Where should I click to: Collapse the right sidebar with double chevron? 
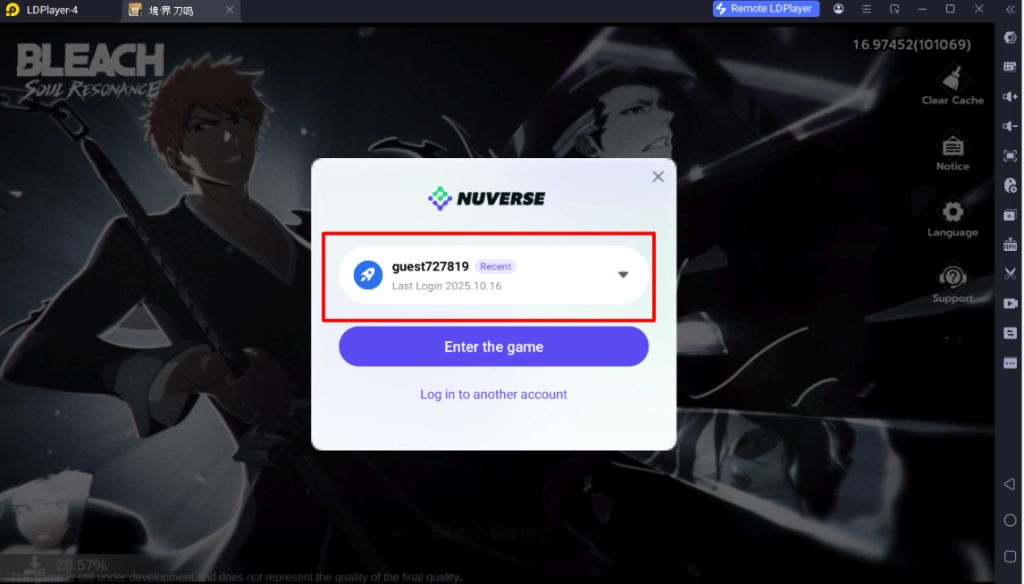tap(1010, 9)
